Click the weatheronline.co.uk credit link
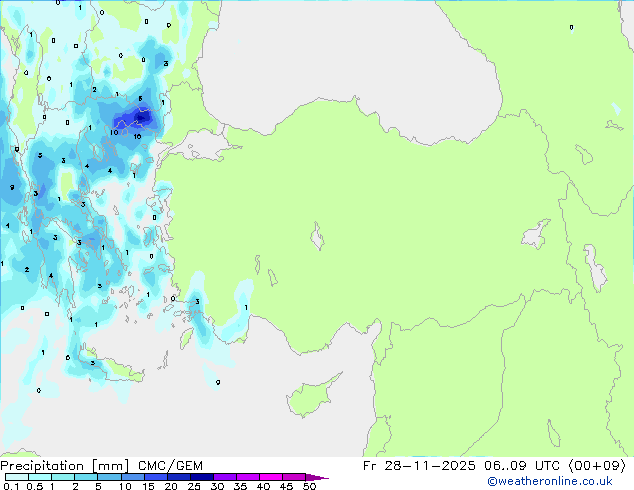The width and height of the screenshot is (634, 490). point(549,481)
